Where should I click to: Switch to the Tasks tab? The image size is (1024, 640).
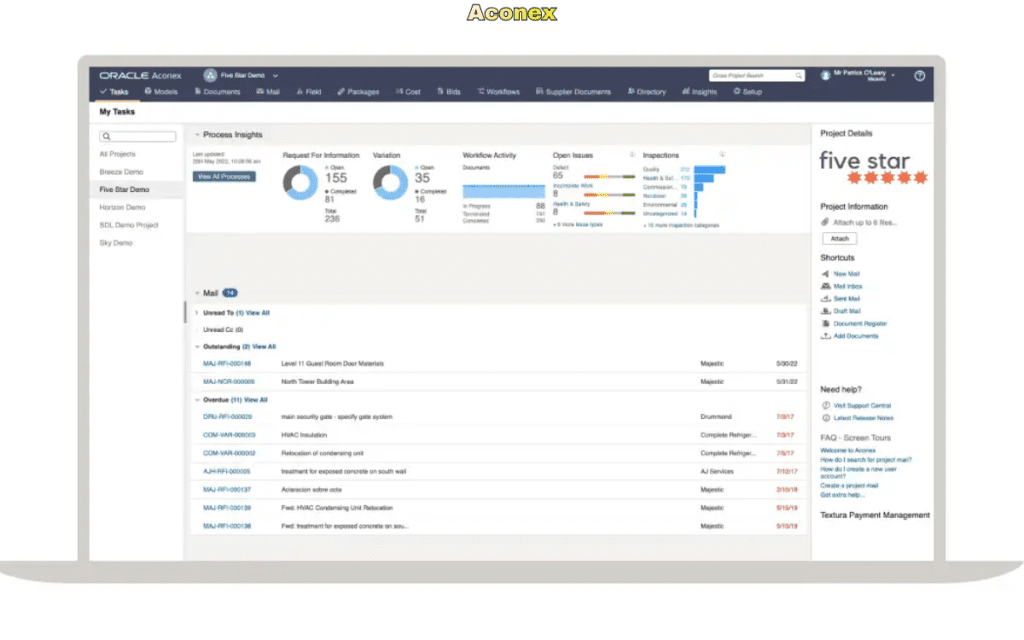pyautogui.click(x=117, y=92)
